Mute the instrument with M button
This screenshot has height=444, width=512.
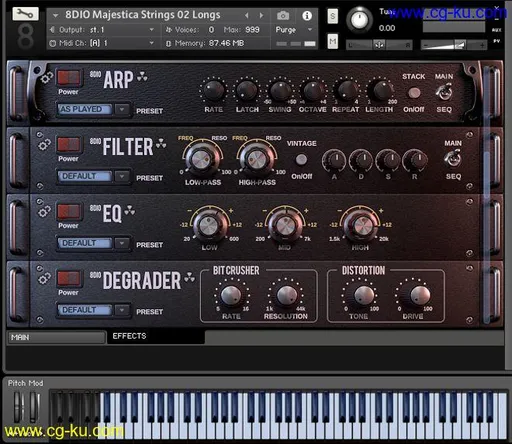point(332,41)
